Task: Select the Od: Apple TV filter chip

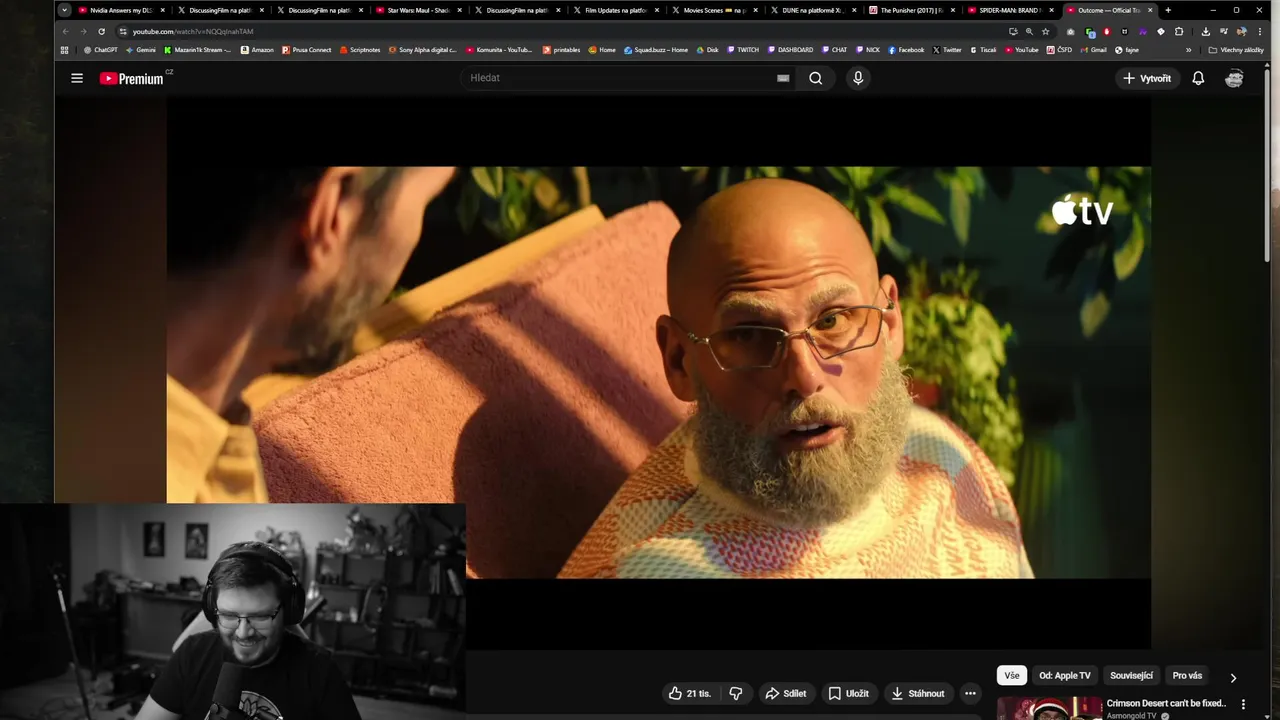Action: coord(1065,676)
